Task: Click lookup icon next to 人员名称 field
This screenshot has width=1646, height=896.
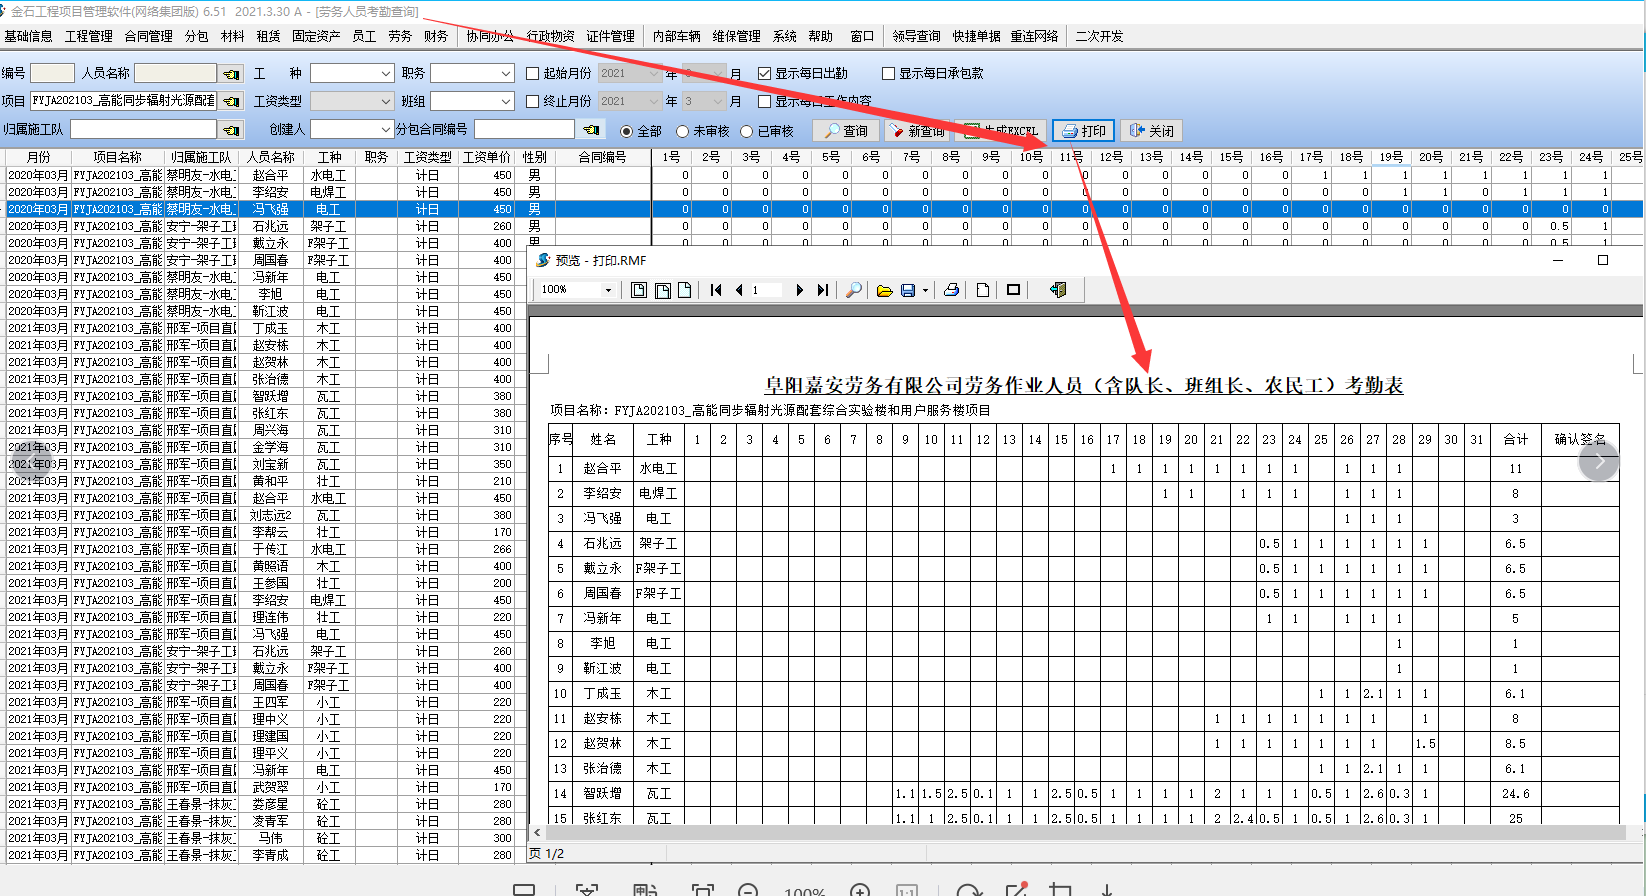Action: pos(231,74)
